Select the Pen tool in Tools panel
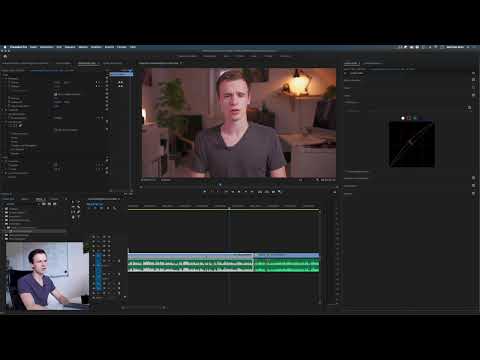This screenshot has width=480, height=360. click(79, 212)
